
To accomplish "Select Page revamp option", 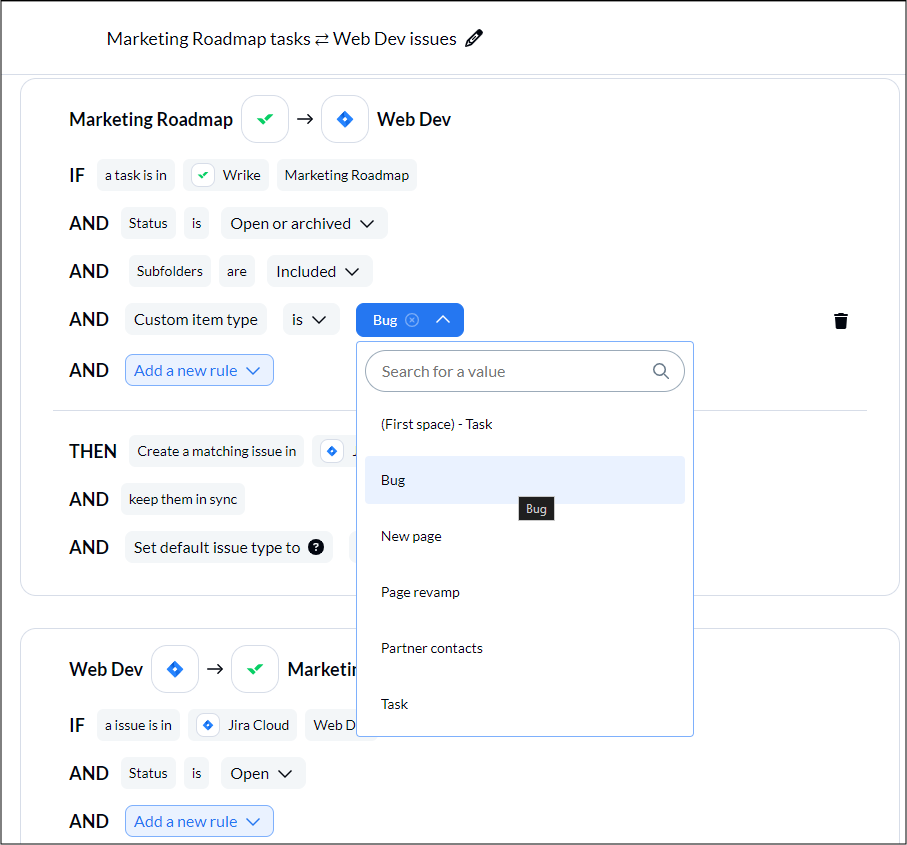I will [x=525, y=592].
